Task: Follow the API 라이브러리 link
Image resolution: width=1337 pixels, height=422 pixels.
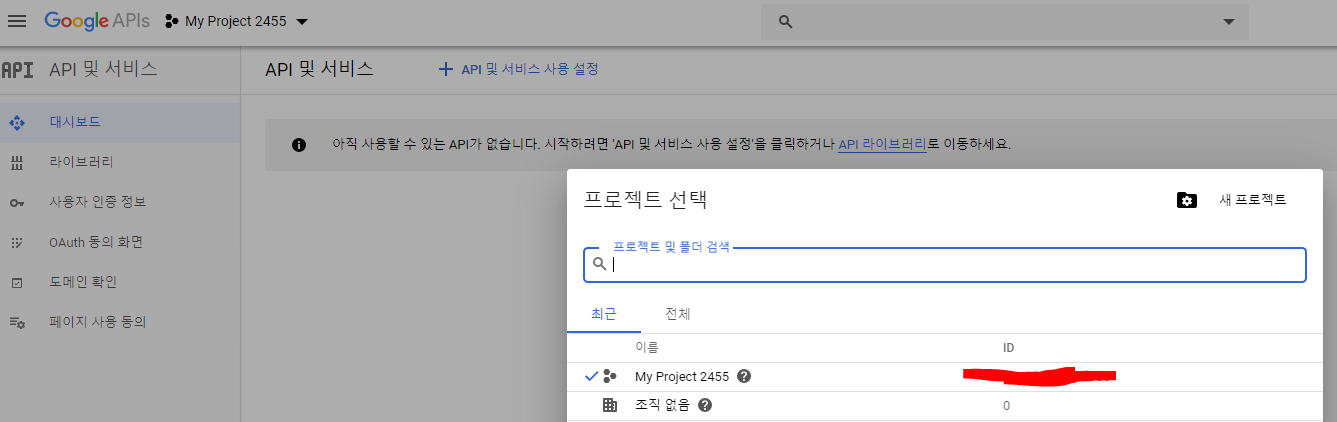Action: (882, 144)
